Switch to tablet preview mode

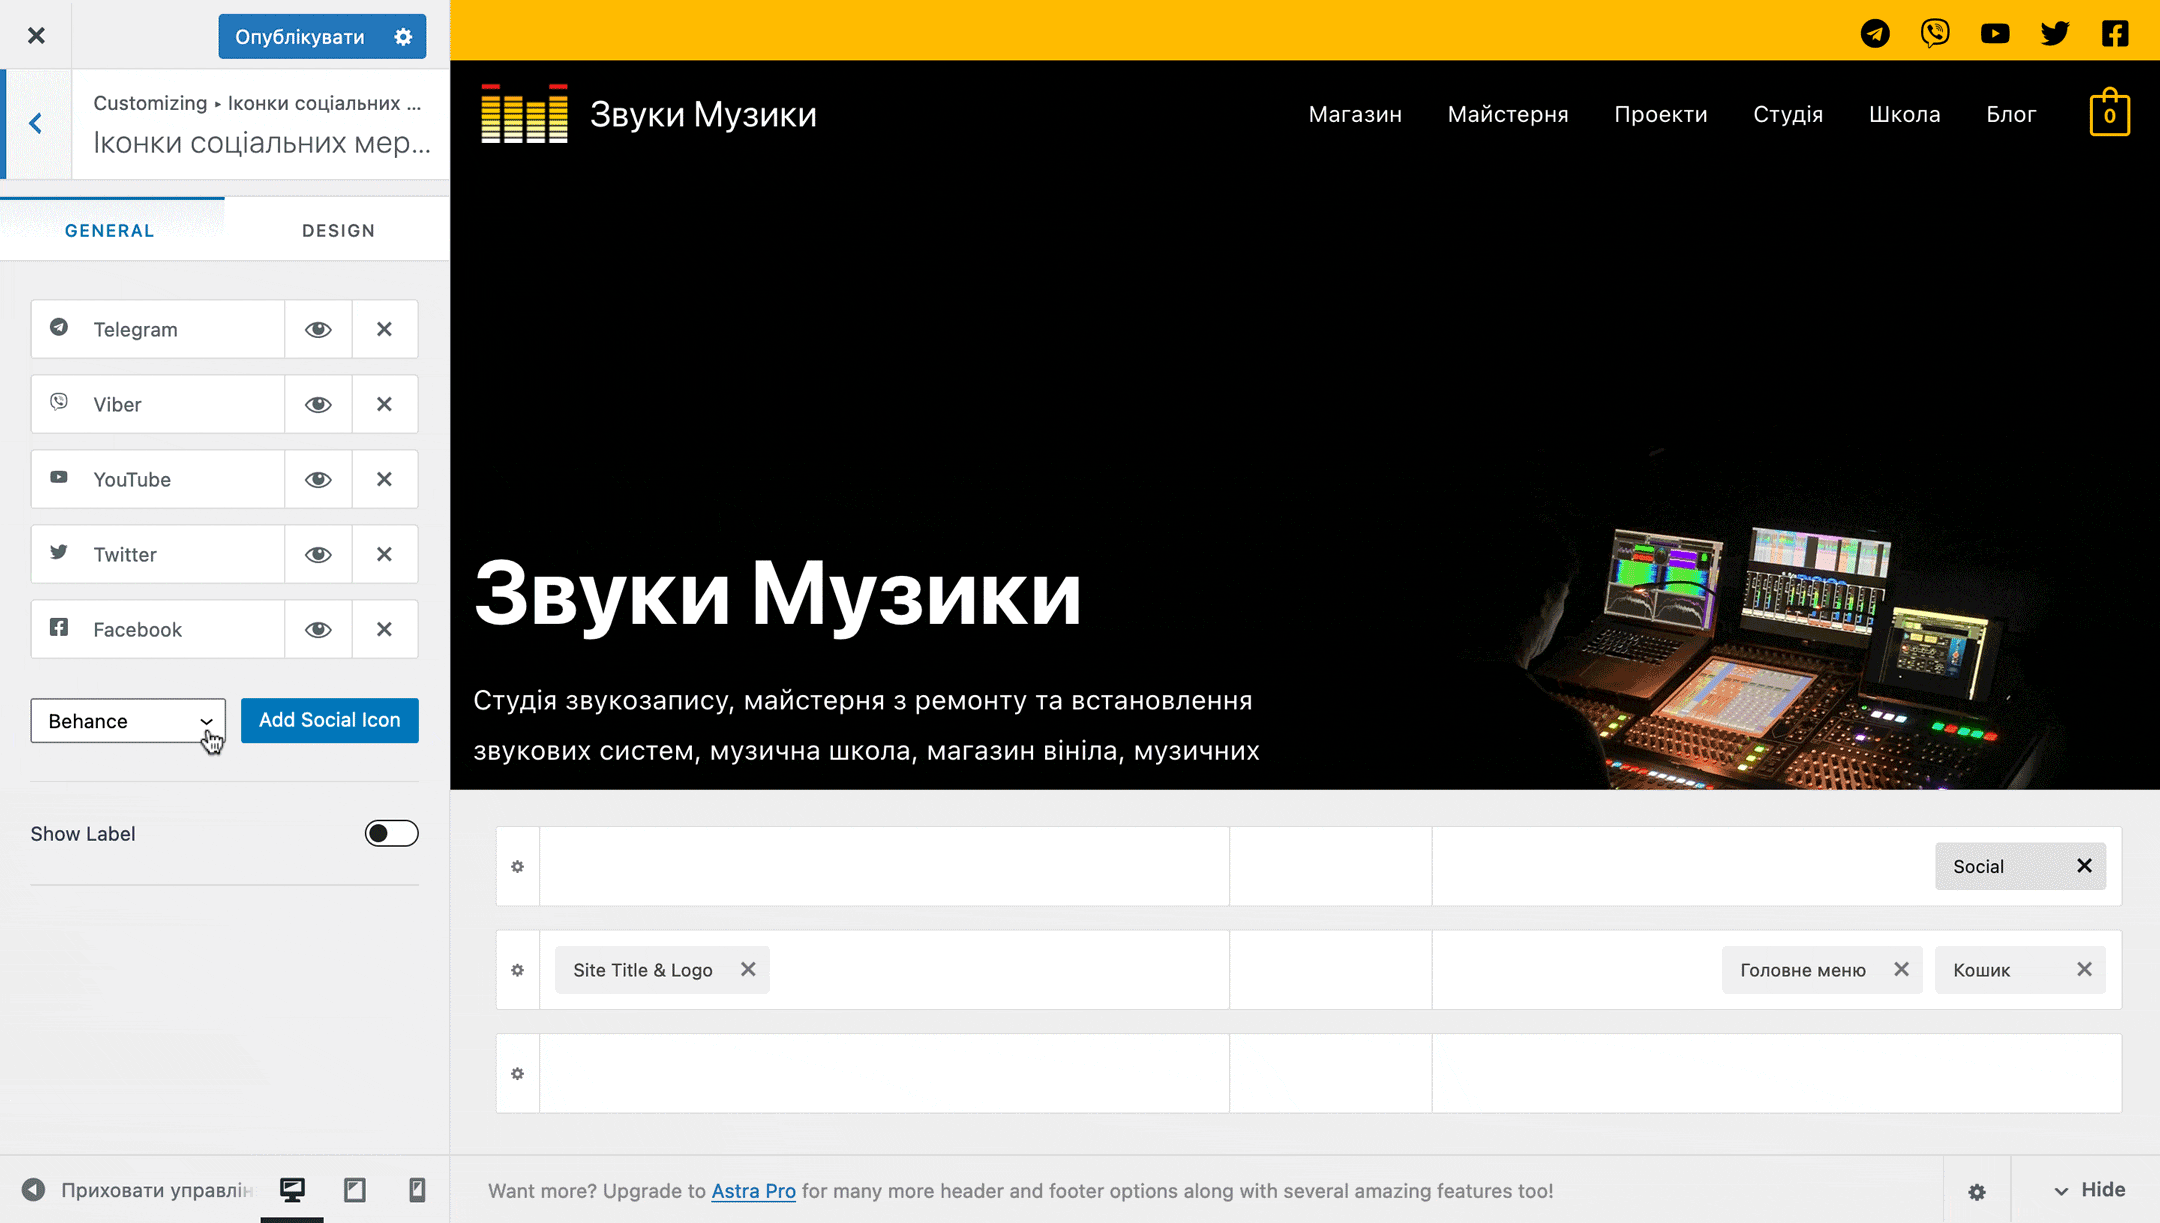[x=355, y=1190]
